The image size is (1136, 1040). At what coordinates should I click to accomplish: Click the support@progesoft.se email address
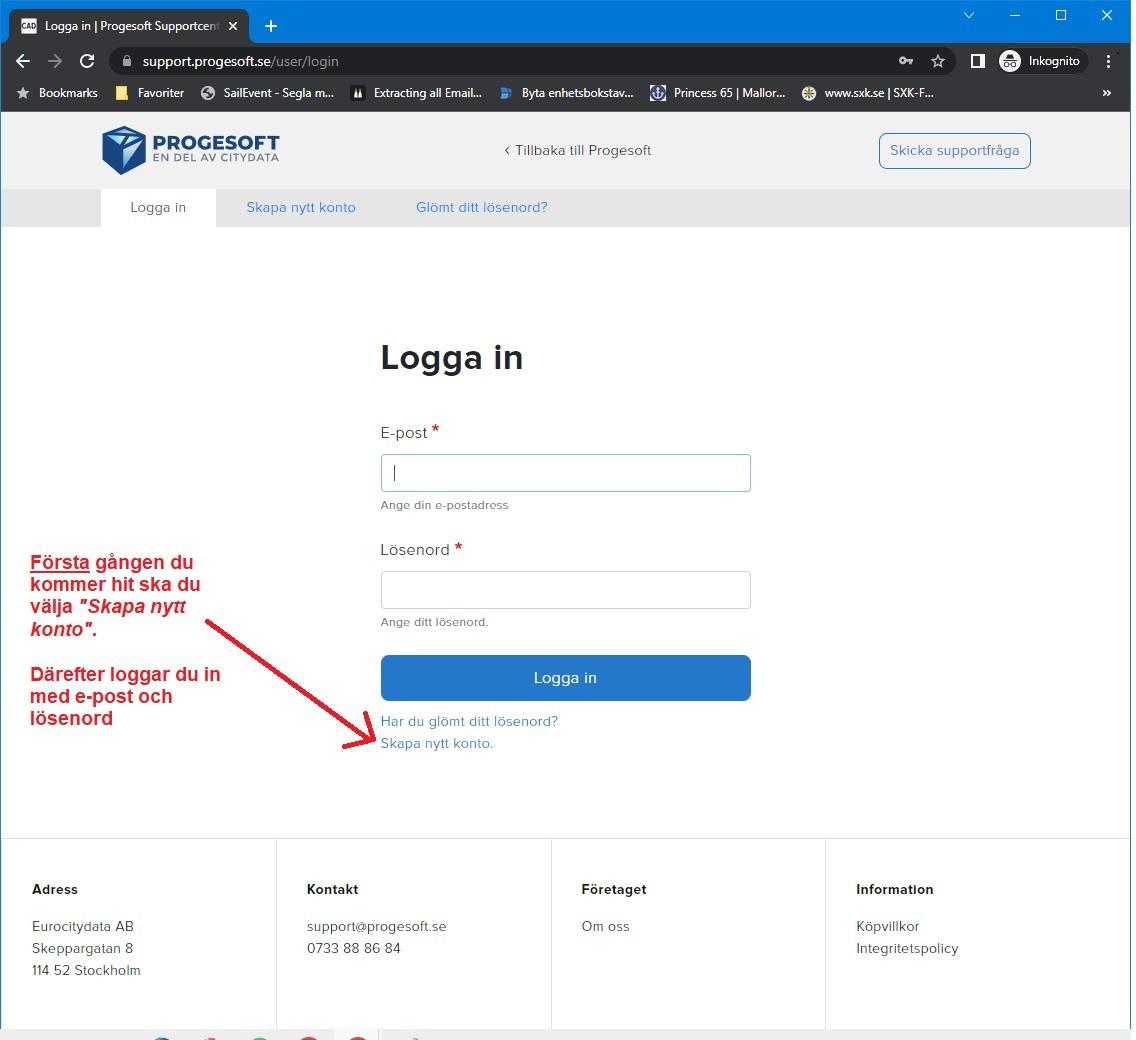click(x=376, y=927)
